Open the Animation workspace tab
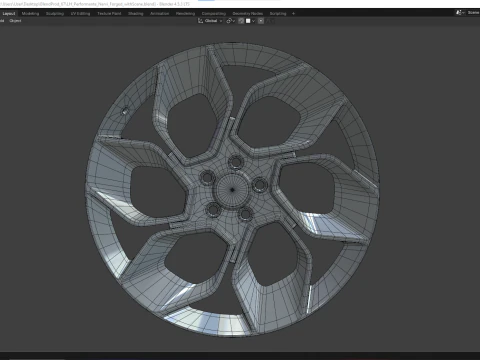Image resolution: width=480 pixels, height=360 pixels. click(x=159, y=14)
